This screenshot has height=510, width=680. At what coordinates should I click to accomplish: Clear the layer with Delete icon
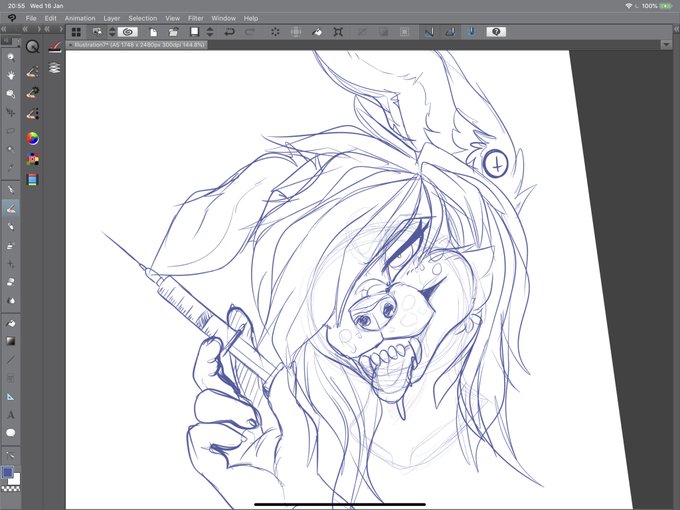tap(275, 32)
